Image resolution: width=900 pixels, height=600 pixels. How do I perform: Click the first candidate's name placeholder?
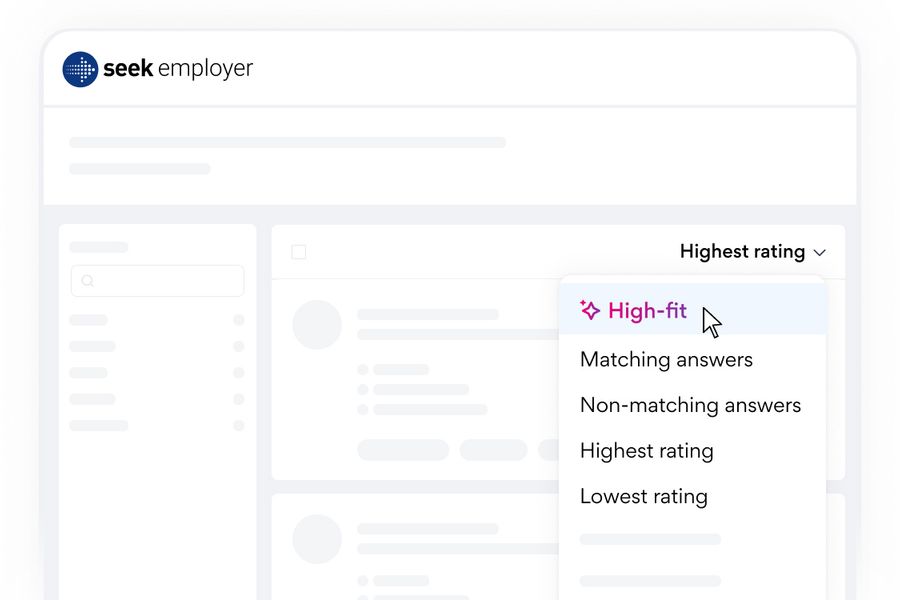pos(428,314)
